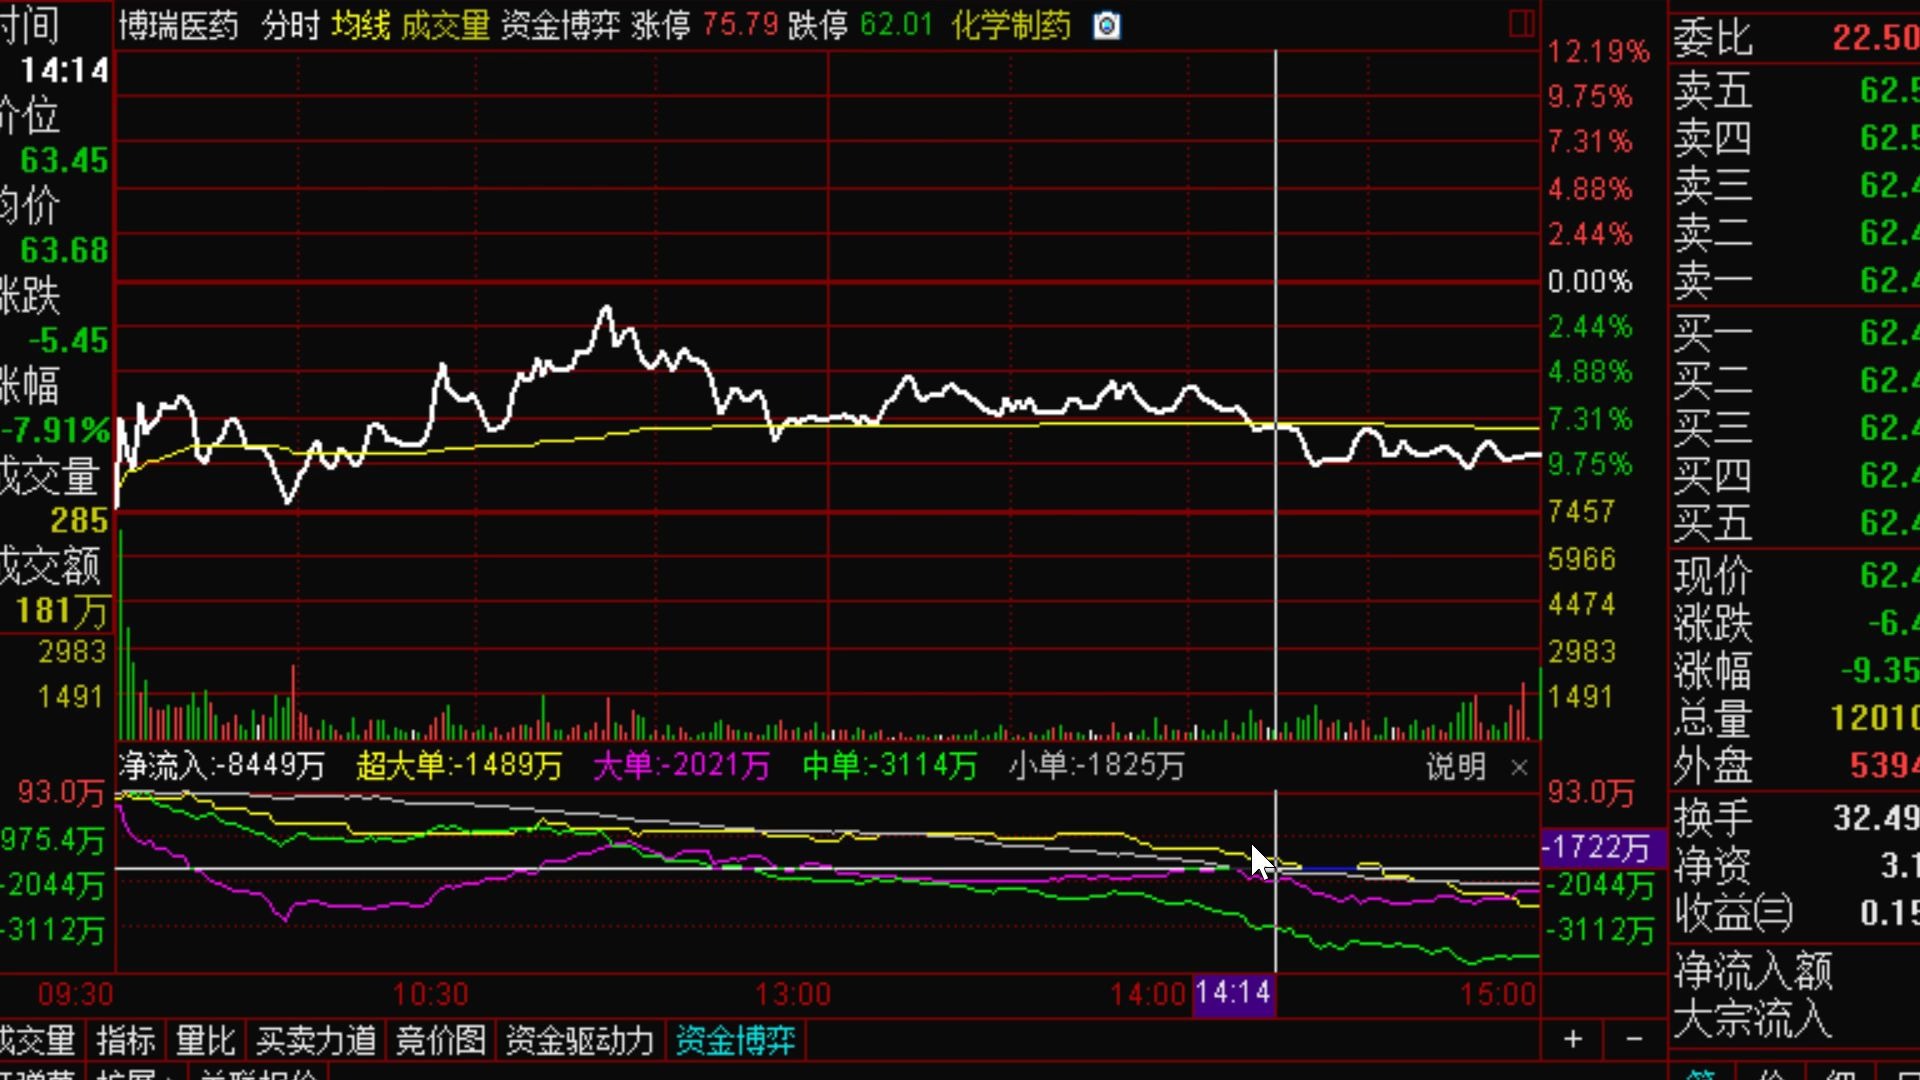Click the red layout icon above the chart
This screenshot has height=1080, width=1920.
tap(1521, 24)
